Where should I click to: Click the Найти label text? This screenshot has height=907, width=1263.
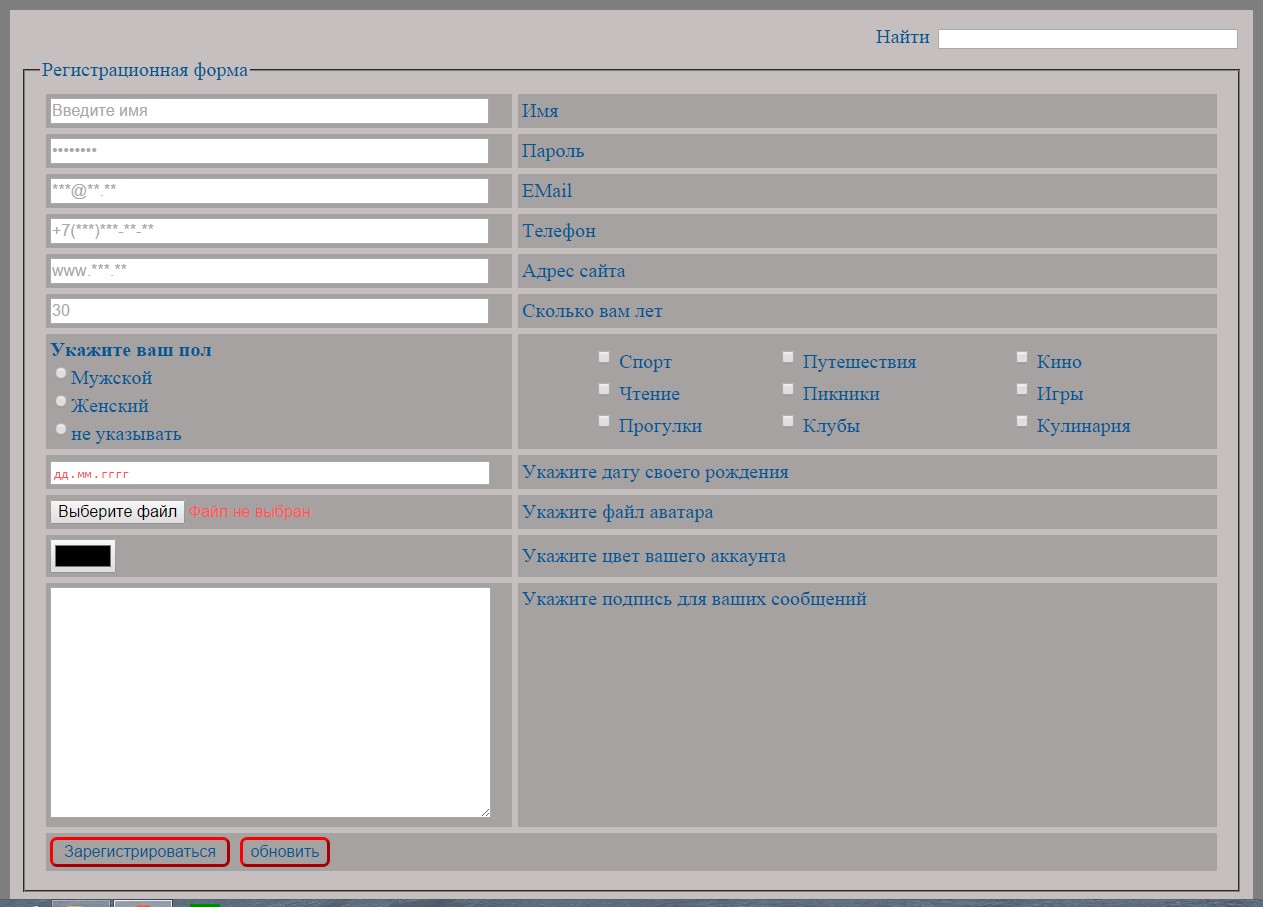point(903,38)
